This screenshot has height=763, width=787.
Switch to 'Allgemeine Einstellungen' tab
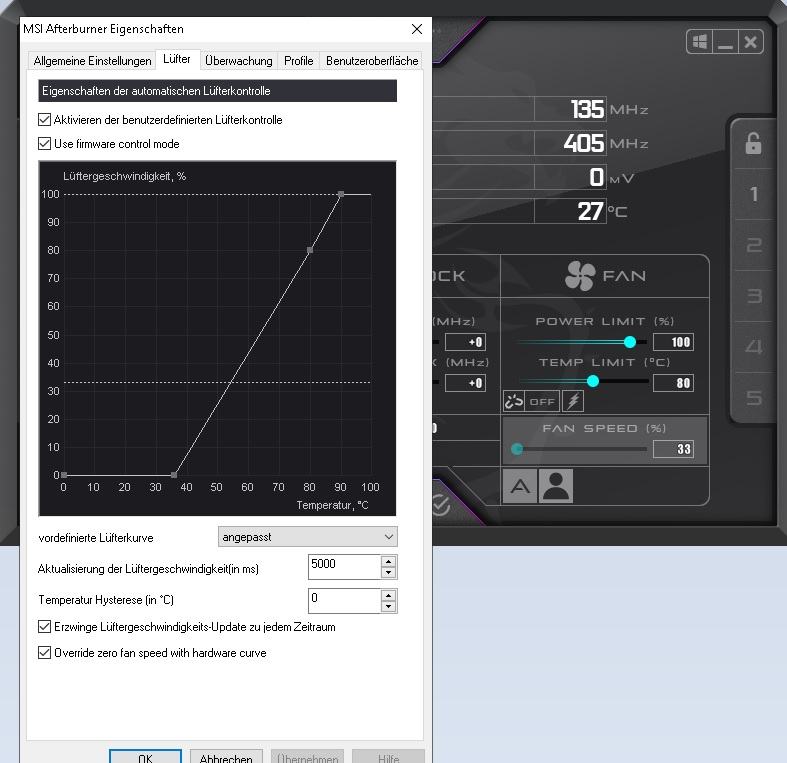click(92, 61)
